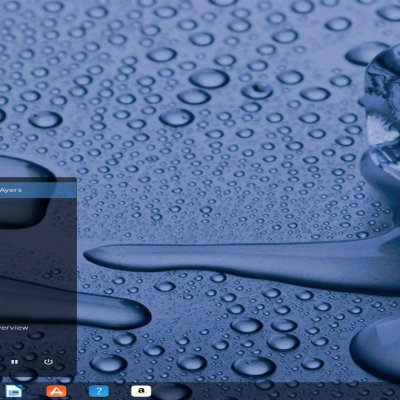The width and height of the screenshot is (400, 400).
Task: Open the LibreOffice document icon in the dock
Action: click(14, 391)
